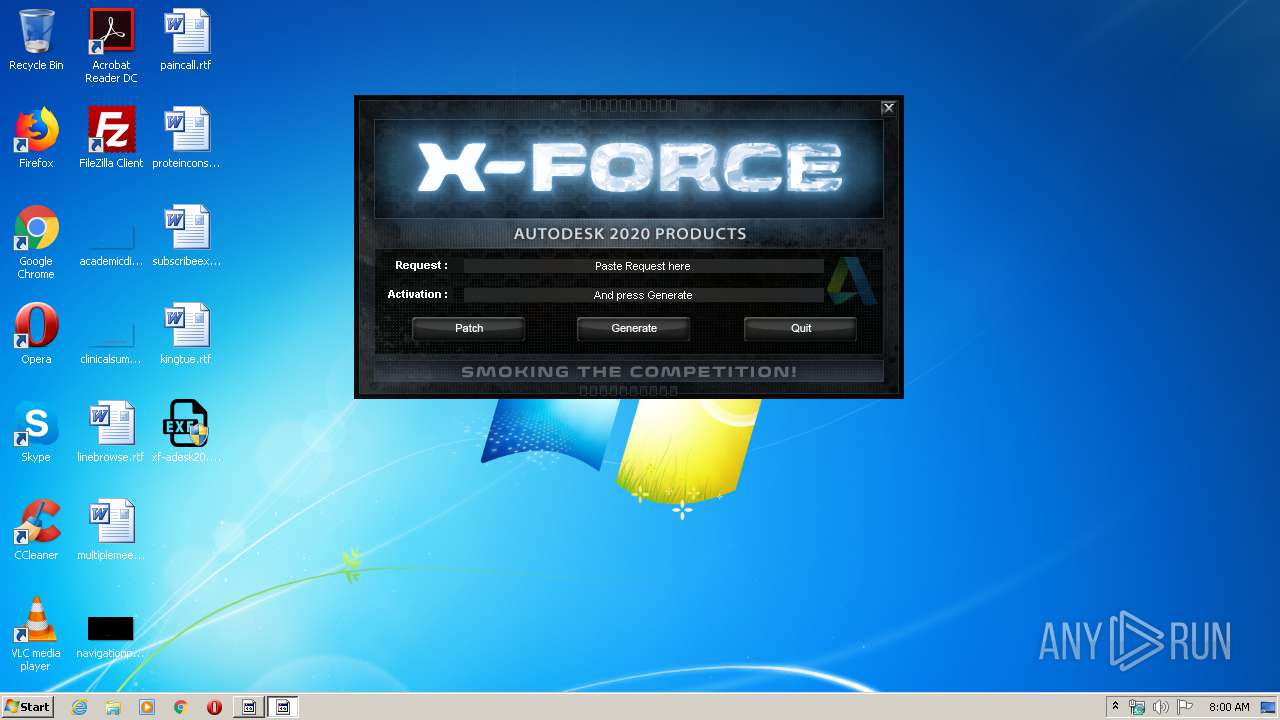The width and height of the screenshot is (1280, 720).
Task: Select the Google Chrome desktop shortcut
Action: 36,242
